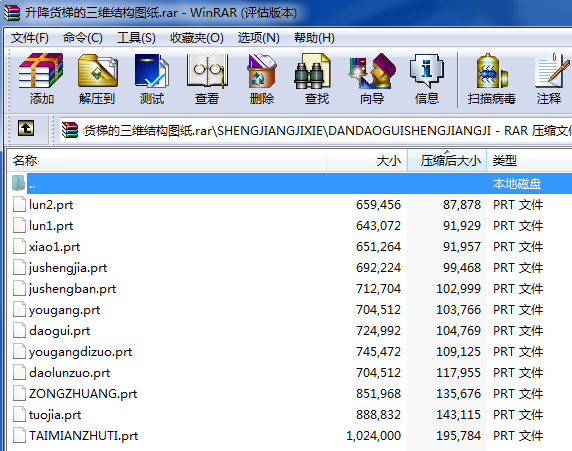Click packed size value 104,769
Image resolution: width=572 pixels, height=451 pixels.
tap(459, 331)
